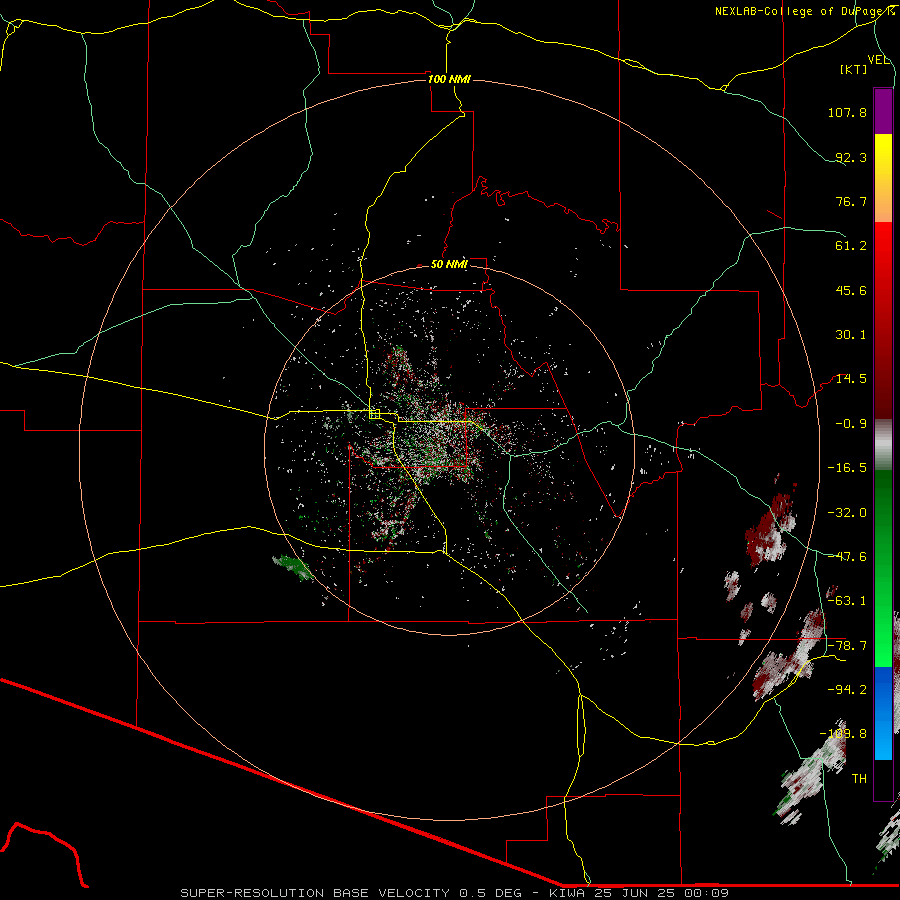Viewport: 900px width, 900px height.
Task: Click the Super-Resolution Base Velocity caption
Action: 454,893
